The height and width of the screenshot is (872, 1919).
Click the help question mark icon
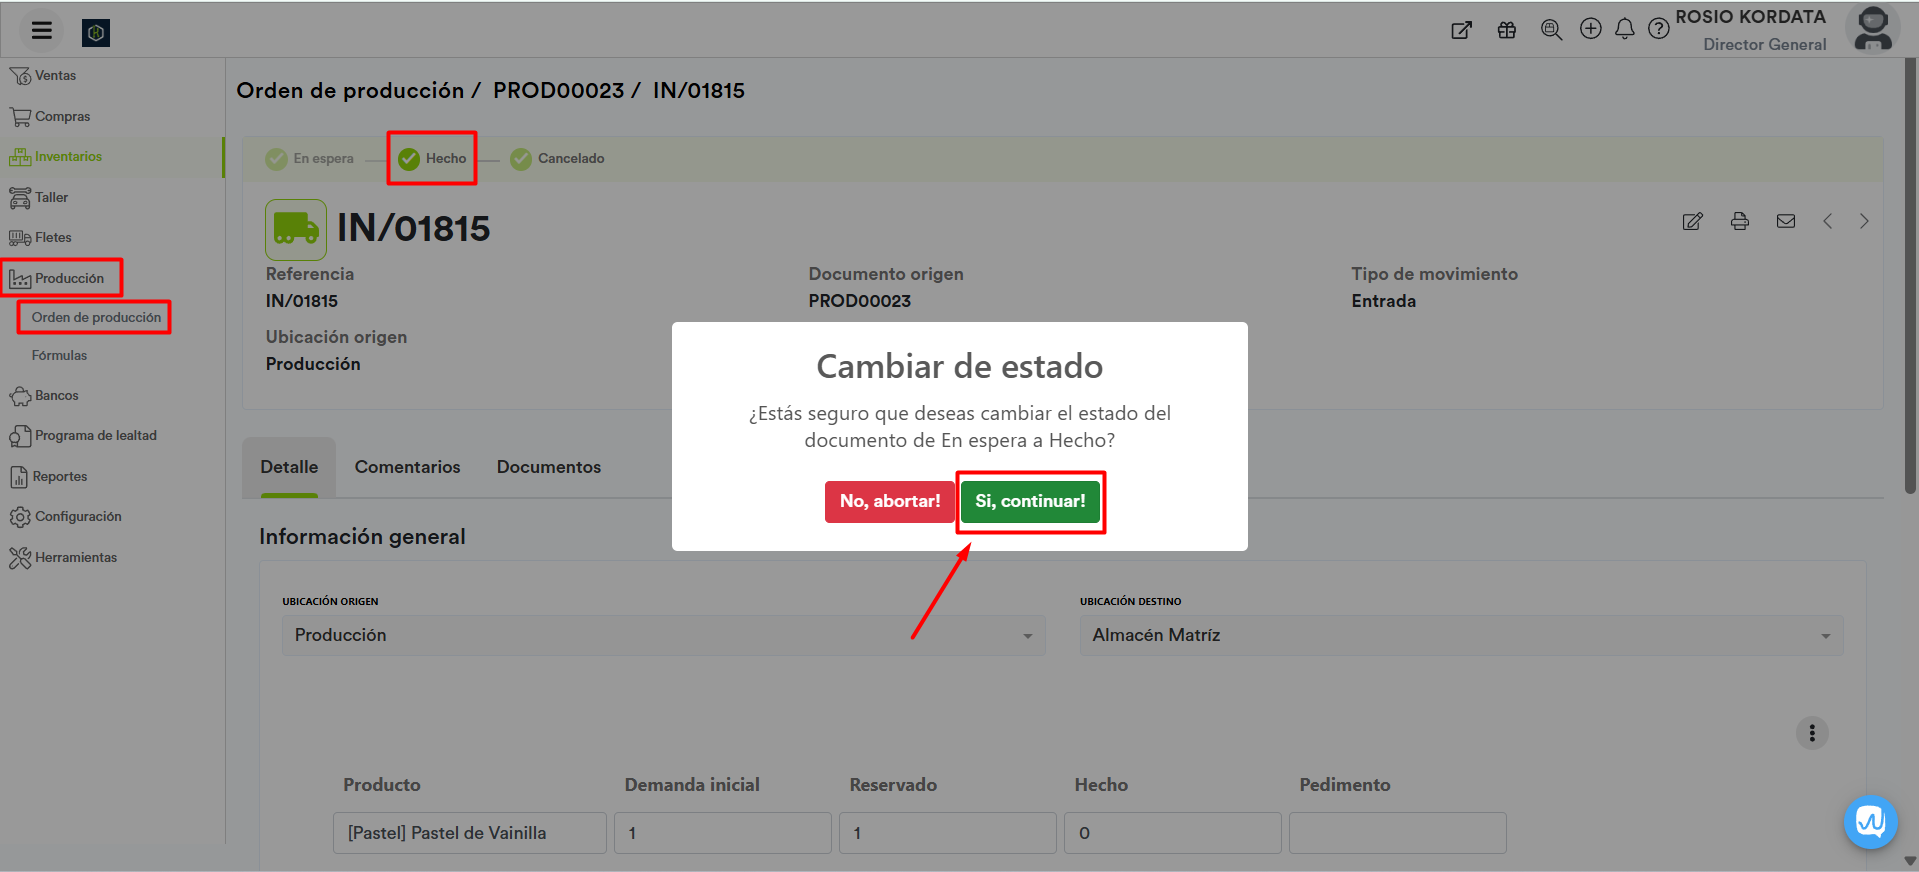tap(1658, 29)
